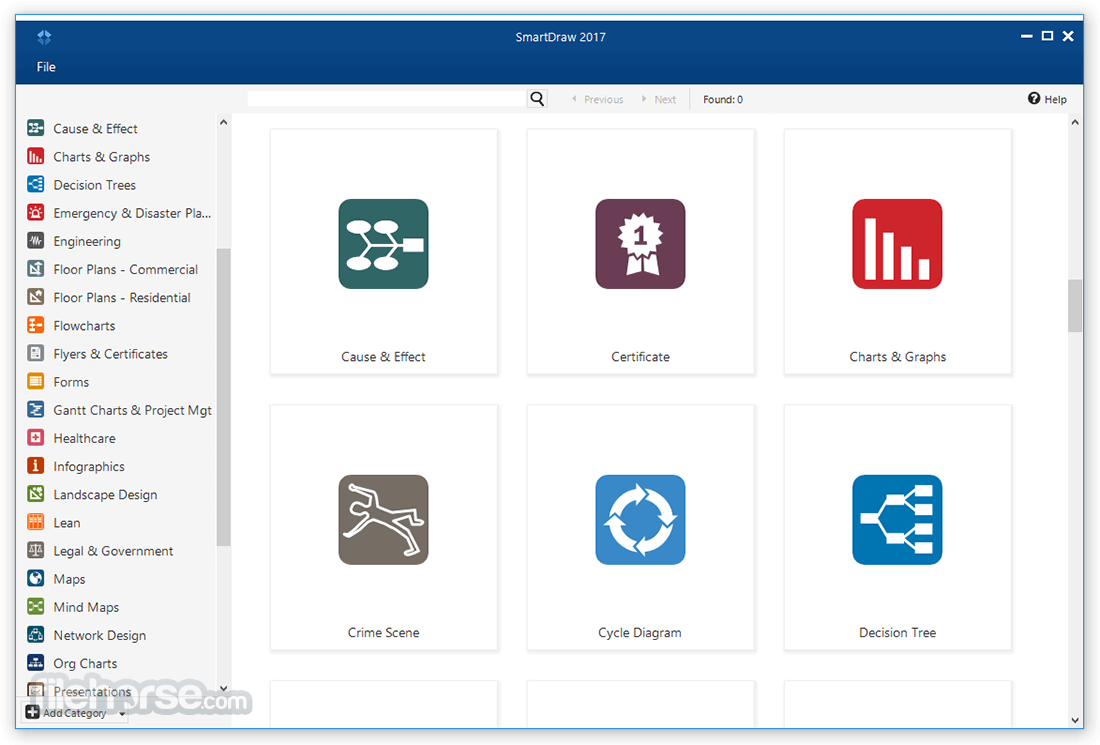Click the Org Charts icon
The height and width of the screenshot is (745, 1100).
36,662
